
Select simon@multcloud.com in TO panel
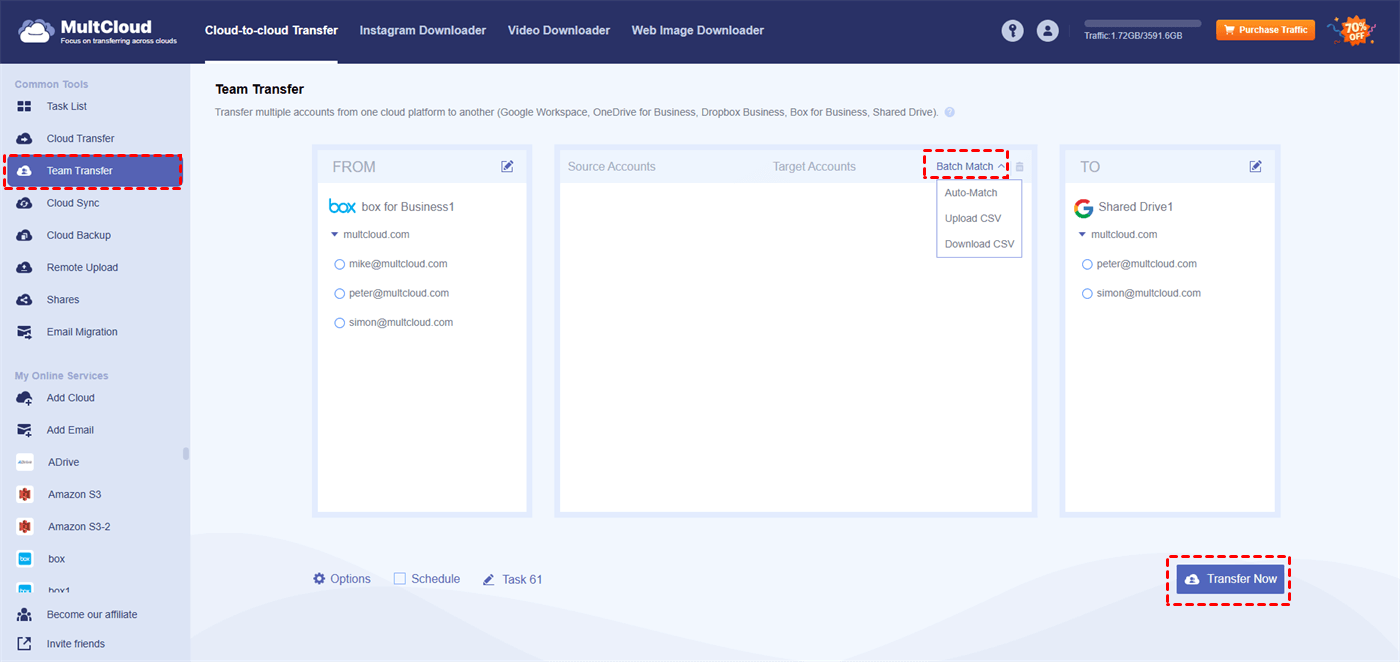(x=1087, y=293)
